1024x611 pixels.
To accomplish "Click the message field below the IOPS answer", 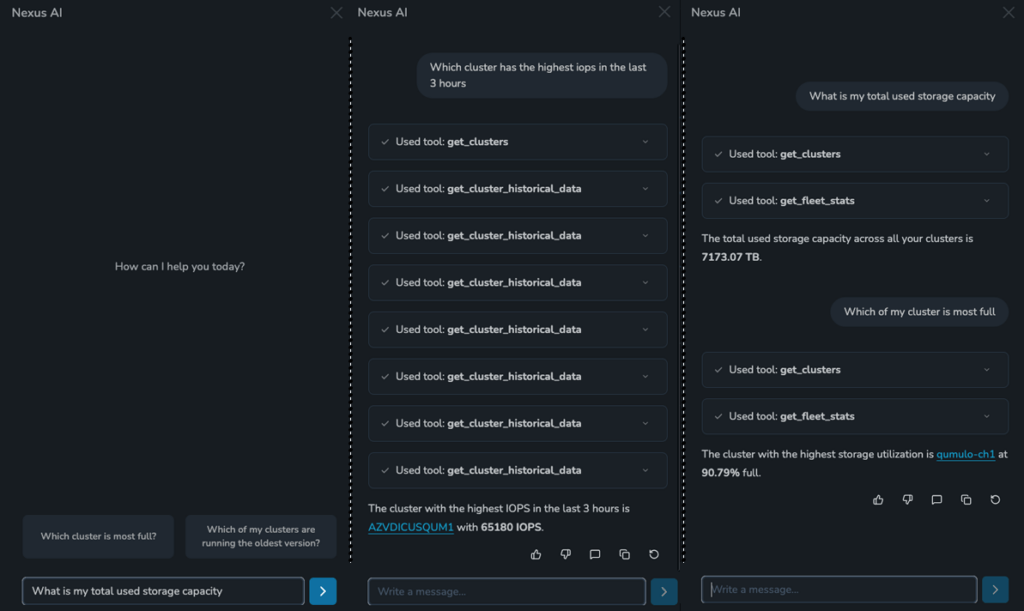I will (506, 591).
